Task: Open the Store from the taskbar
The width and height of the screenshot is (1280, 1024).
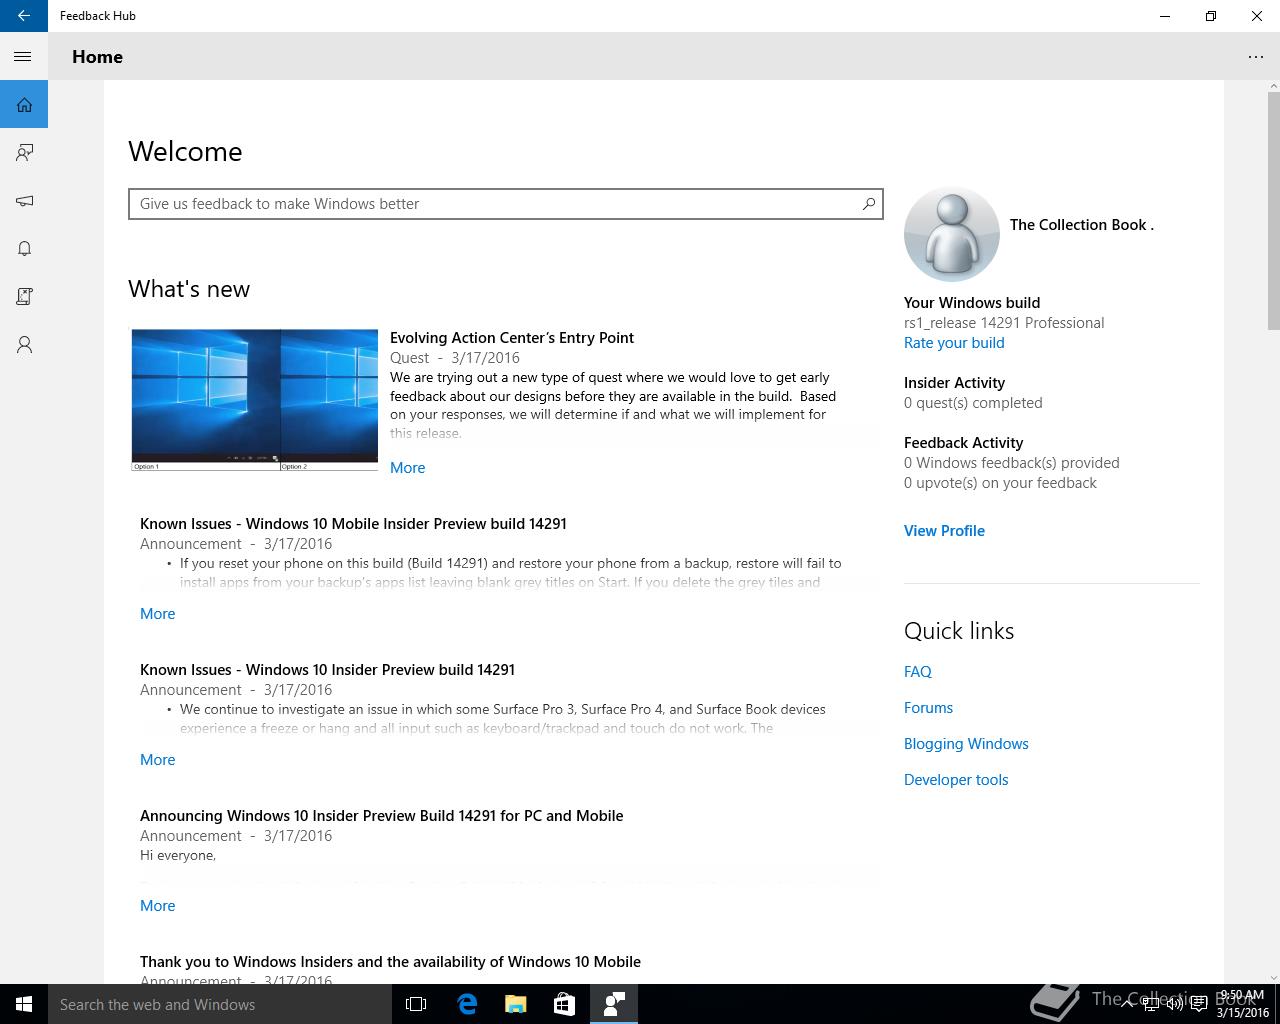Action: click(564, 1004)
